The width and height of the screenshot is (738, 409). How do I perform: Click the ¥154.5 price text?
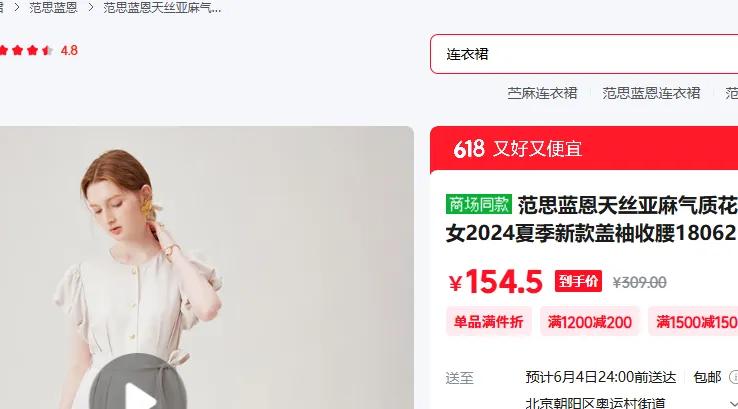point(495,281)
